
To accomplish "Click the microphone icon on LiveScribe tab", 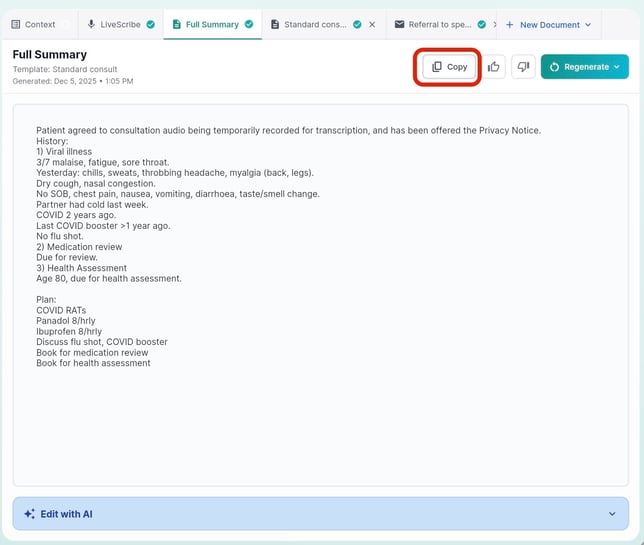I will click(x=92, y=24).
